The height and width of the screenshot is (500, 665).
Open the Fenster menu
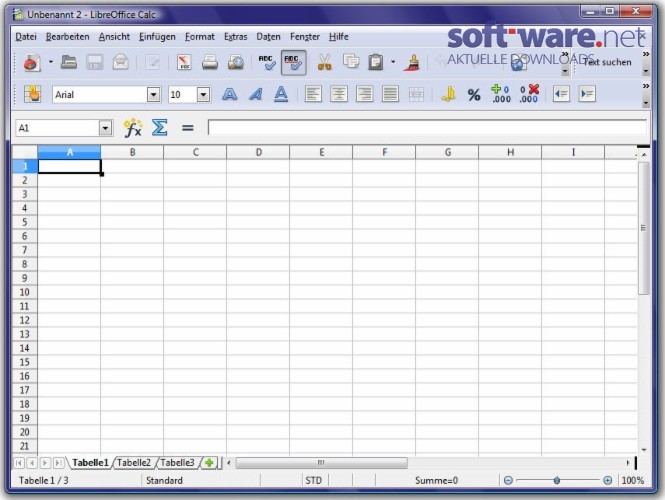(305, 36)
